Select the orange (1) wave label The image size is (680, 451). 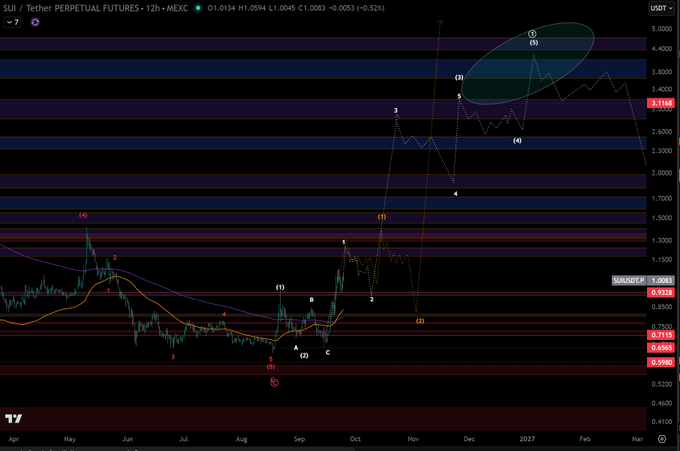(x=382, y=216)
